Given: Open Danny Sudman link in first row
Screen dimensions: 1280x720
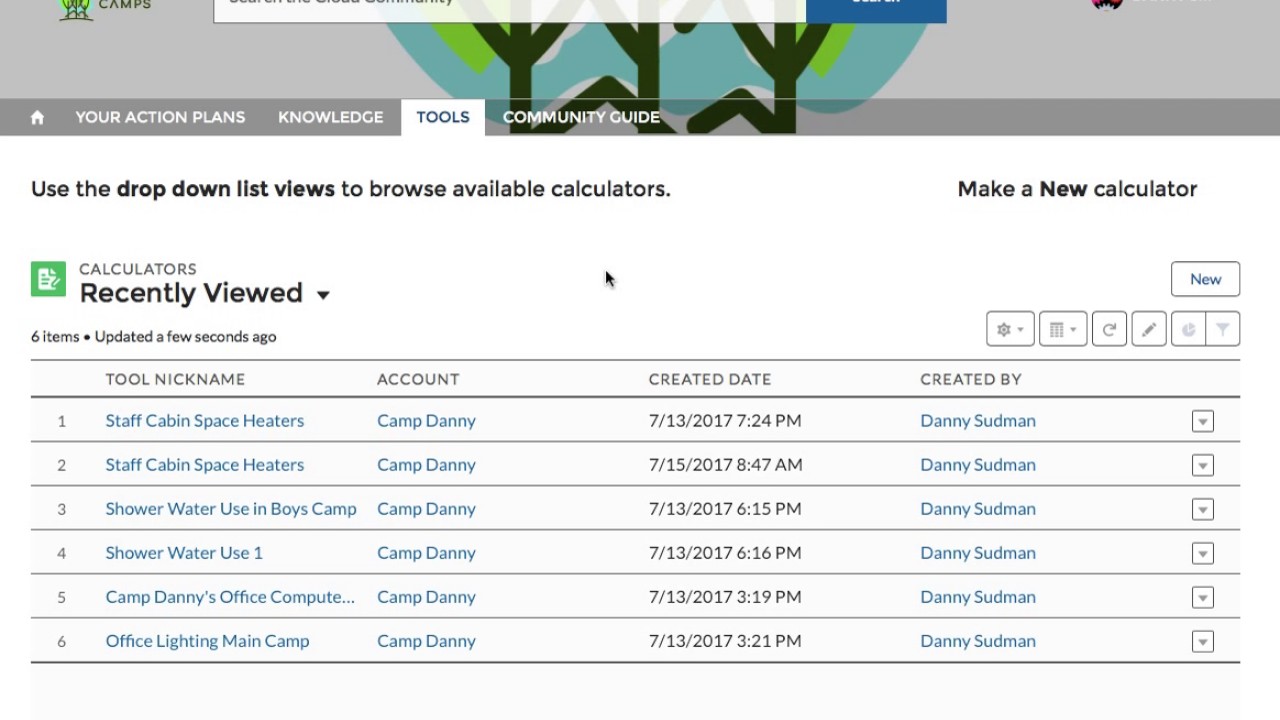Looking at the screenshot, I should (977, 421).
